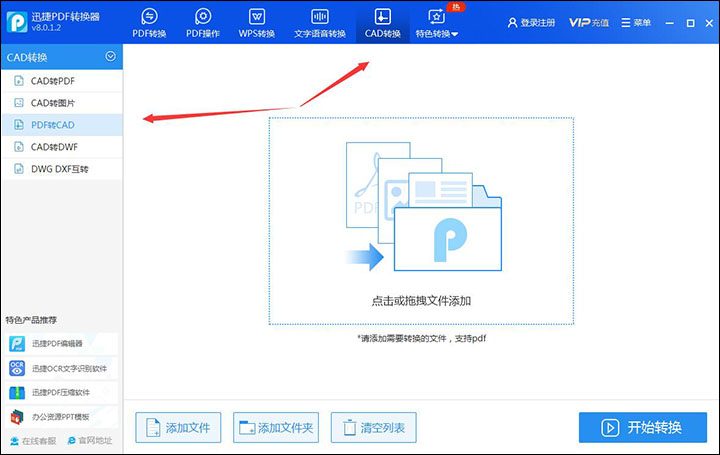
Task: Click the folder icon in 添加文件夹
Action: click(x=247, y=427)
